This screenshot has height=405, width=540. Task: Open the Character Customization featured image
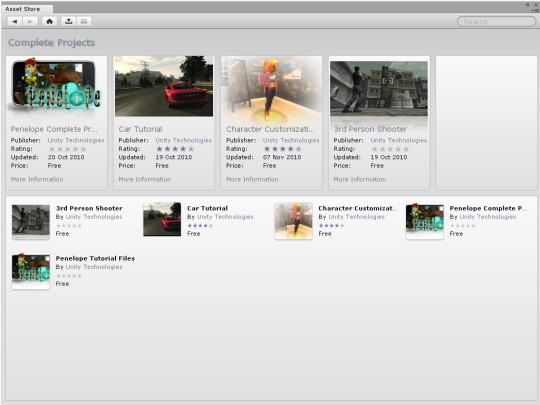coord(272,89)
